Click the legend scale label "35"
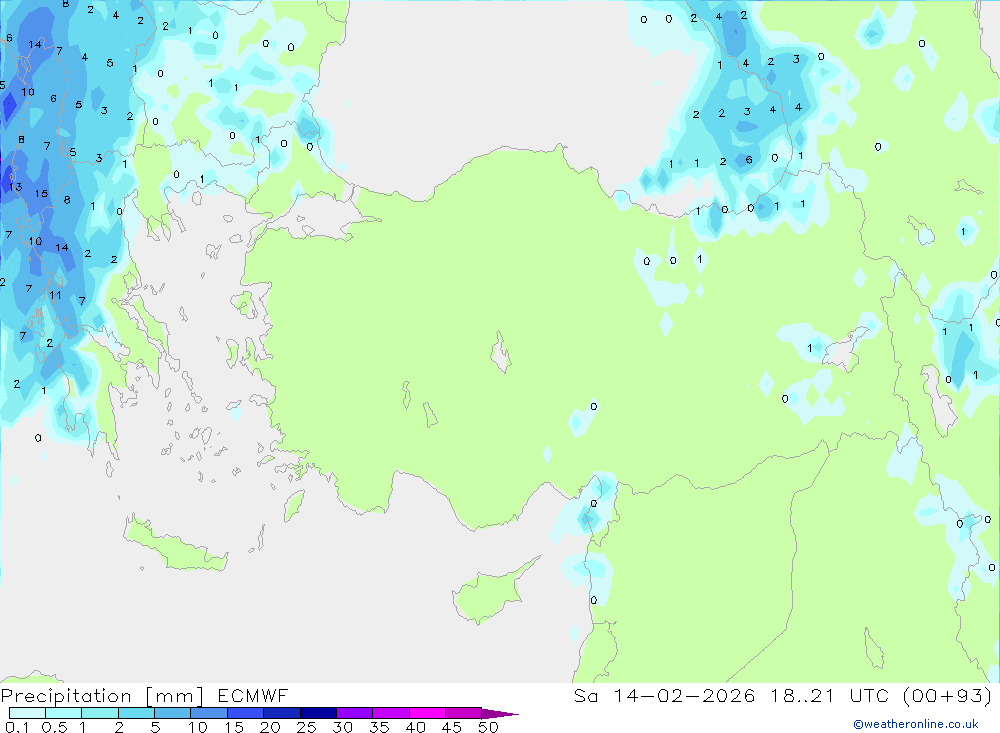 point(379,727)
